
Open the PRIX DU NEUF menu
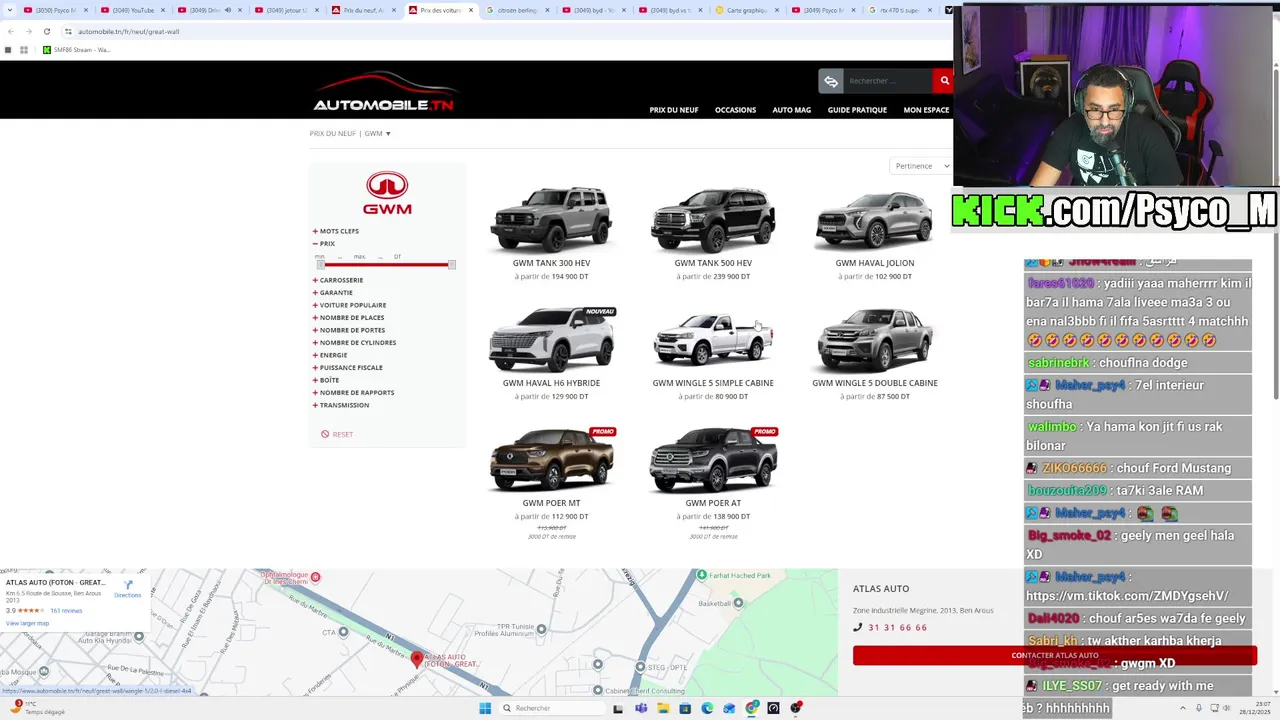(x=674, y=110)
